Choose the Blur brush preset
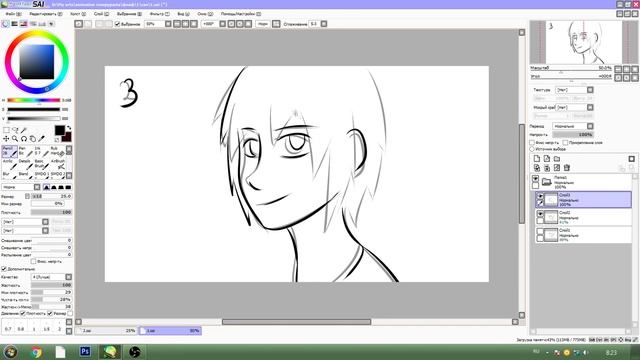This screenshot has height=360, width=640. pyautogui.click(x=10, y=175)
